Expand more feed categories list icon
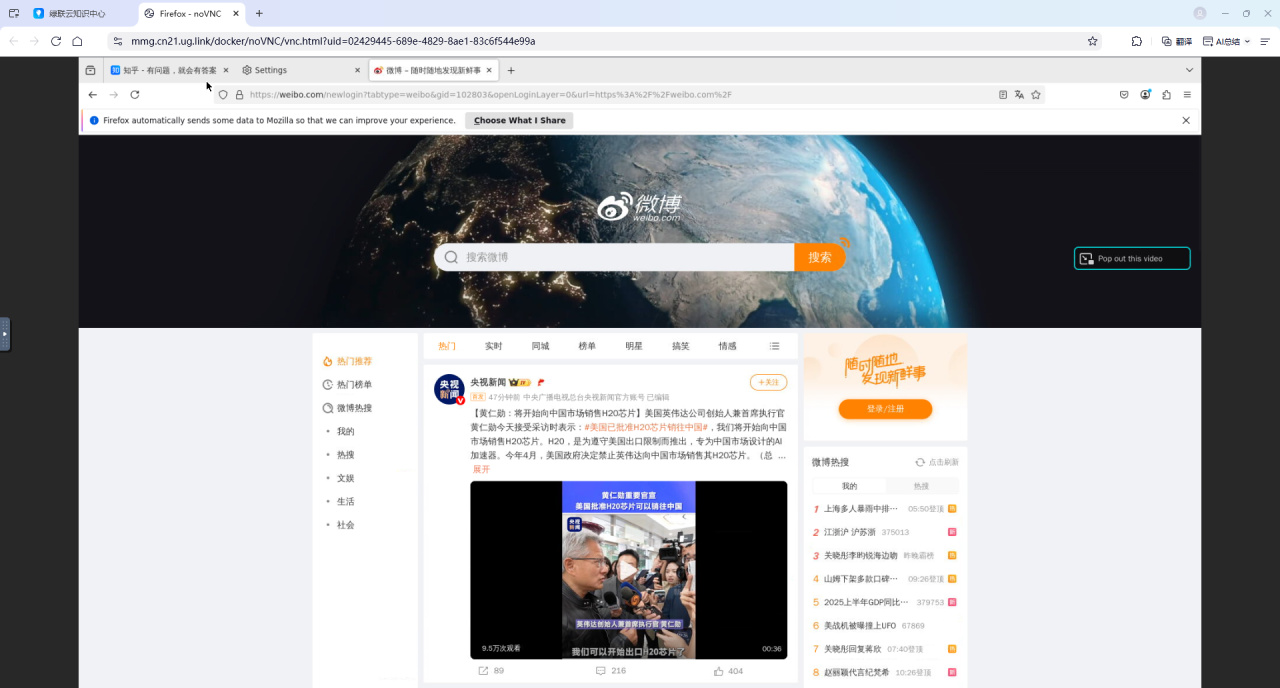The width and height of the screenshot is (1280, 688). coord(774,346)
